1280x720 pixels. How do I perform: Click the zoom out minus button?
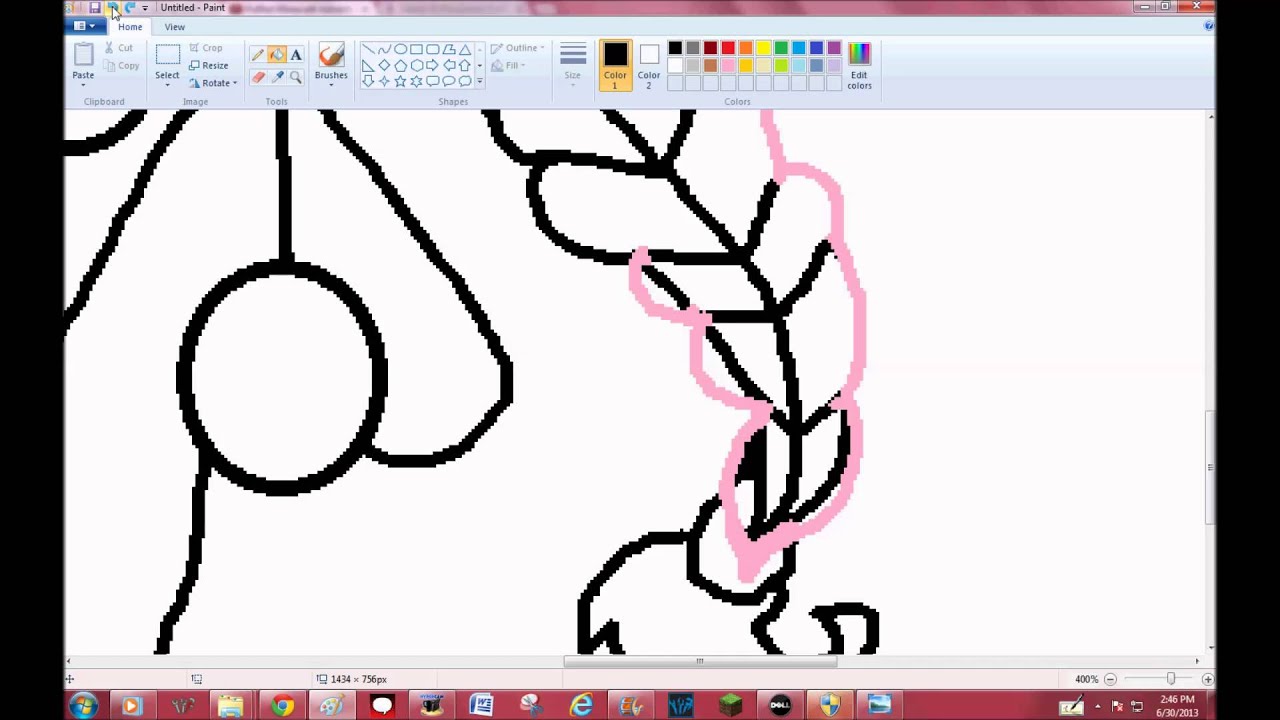click(1110, 679)
